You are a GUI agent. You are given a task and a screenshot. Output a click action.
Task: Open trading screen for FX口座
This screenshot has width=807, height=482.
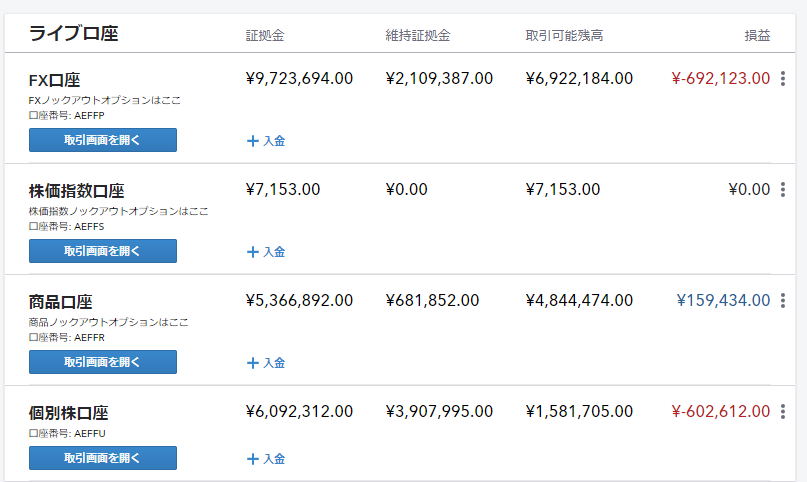tap(103, 140)
